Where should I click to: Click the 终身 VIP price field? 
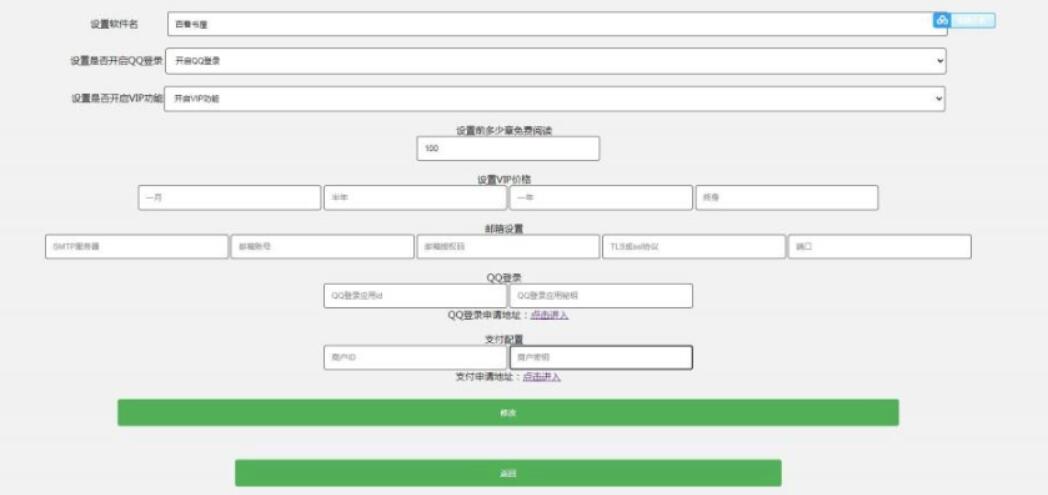coord(786,198)
